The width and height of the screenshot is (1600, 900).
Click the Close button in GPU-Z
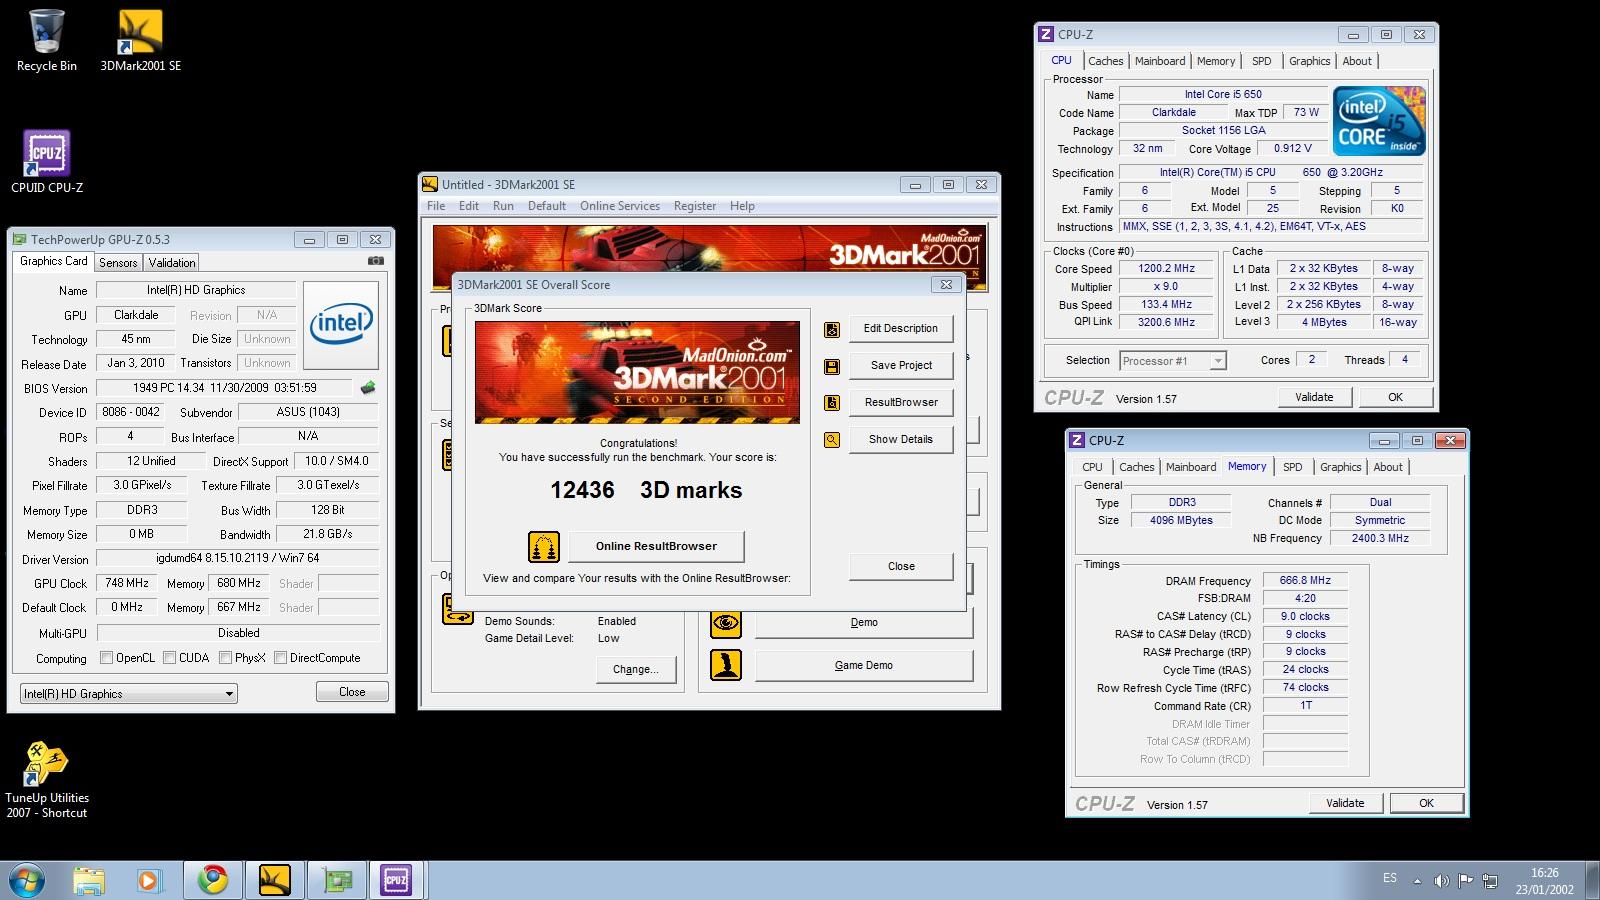point(352,692)
